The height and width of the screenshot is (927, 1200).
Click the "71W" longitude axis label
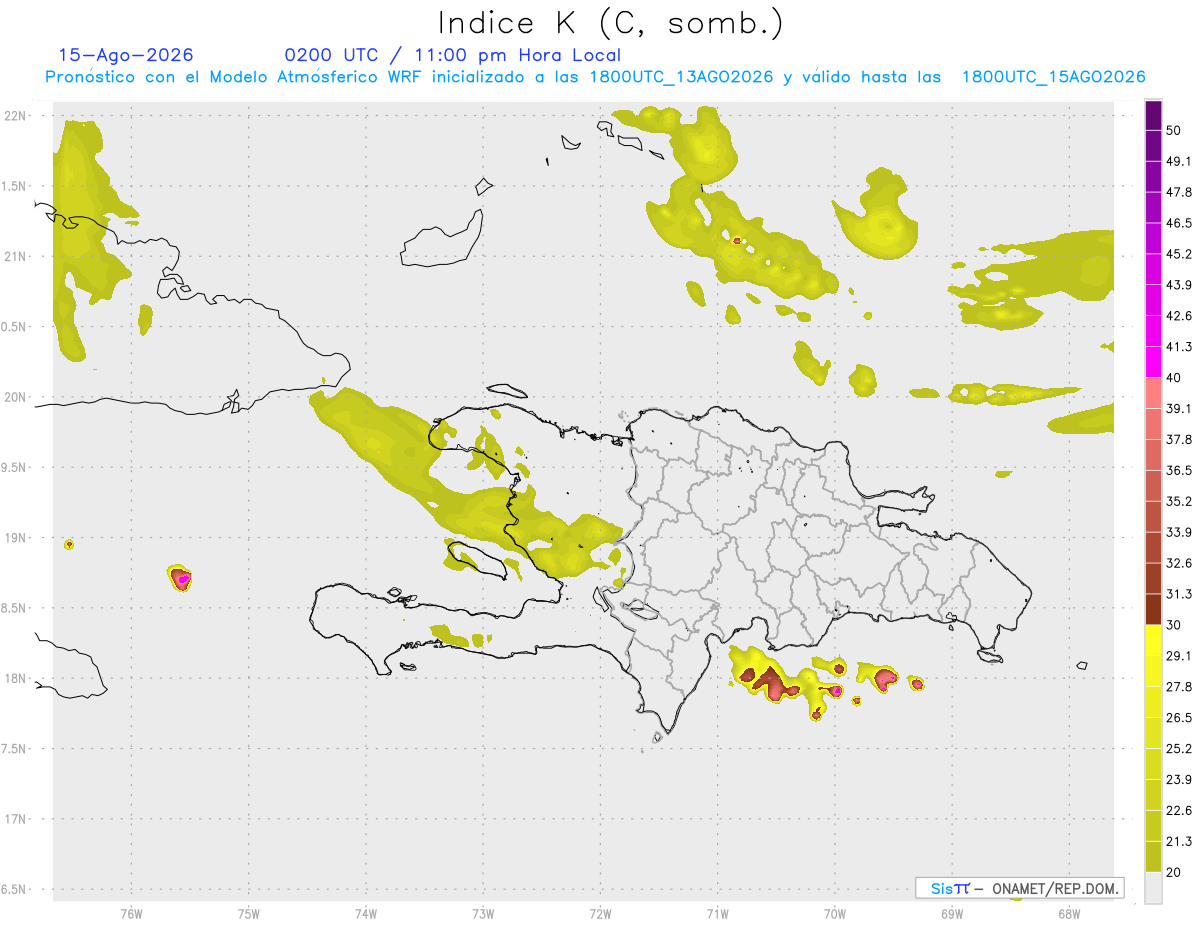717,913
